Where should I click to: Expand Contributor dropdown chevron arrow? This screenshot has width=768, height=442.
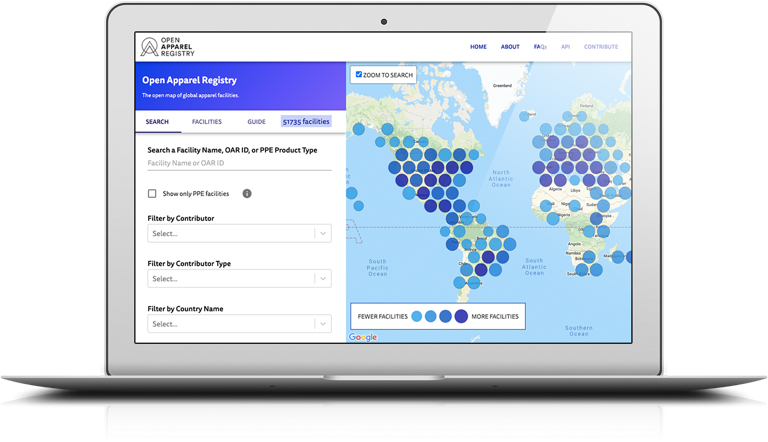[x=323, y=234]
